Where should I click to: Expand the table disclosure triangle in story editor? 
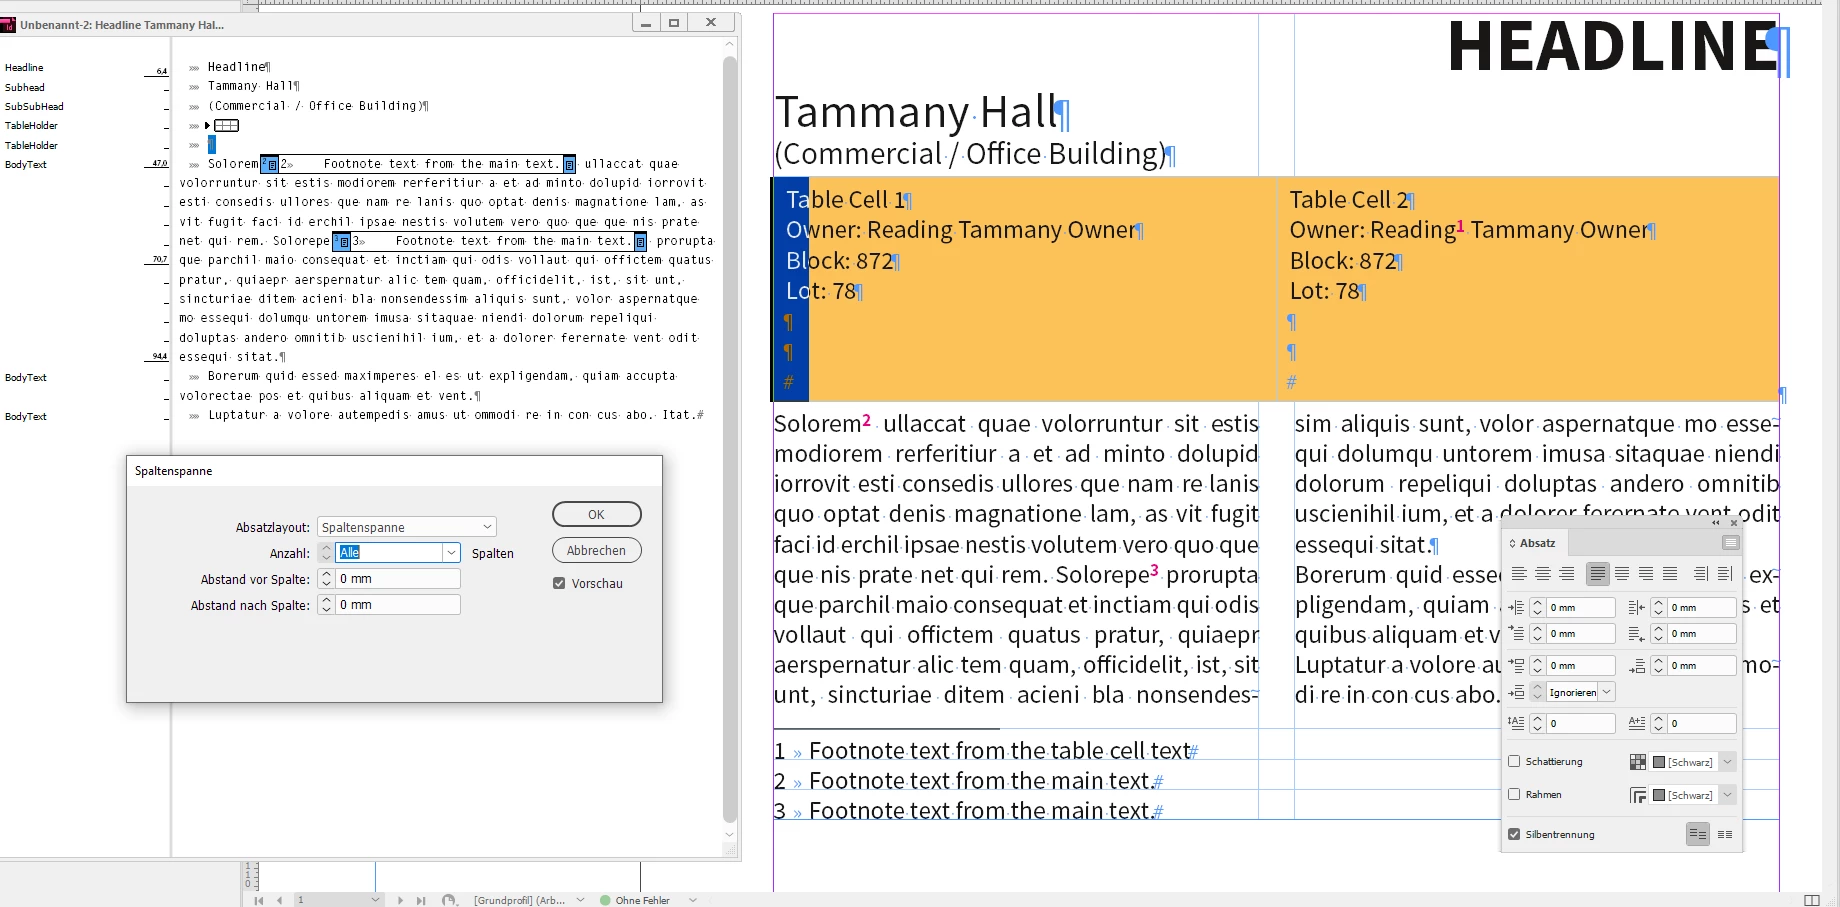click(x=207, y=125)
